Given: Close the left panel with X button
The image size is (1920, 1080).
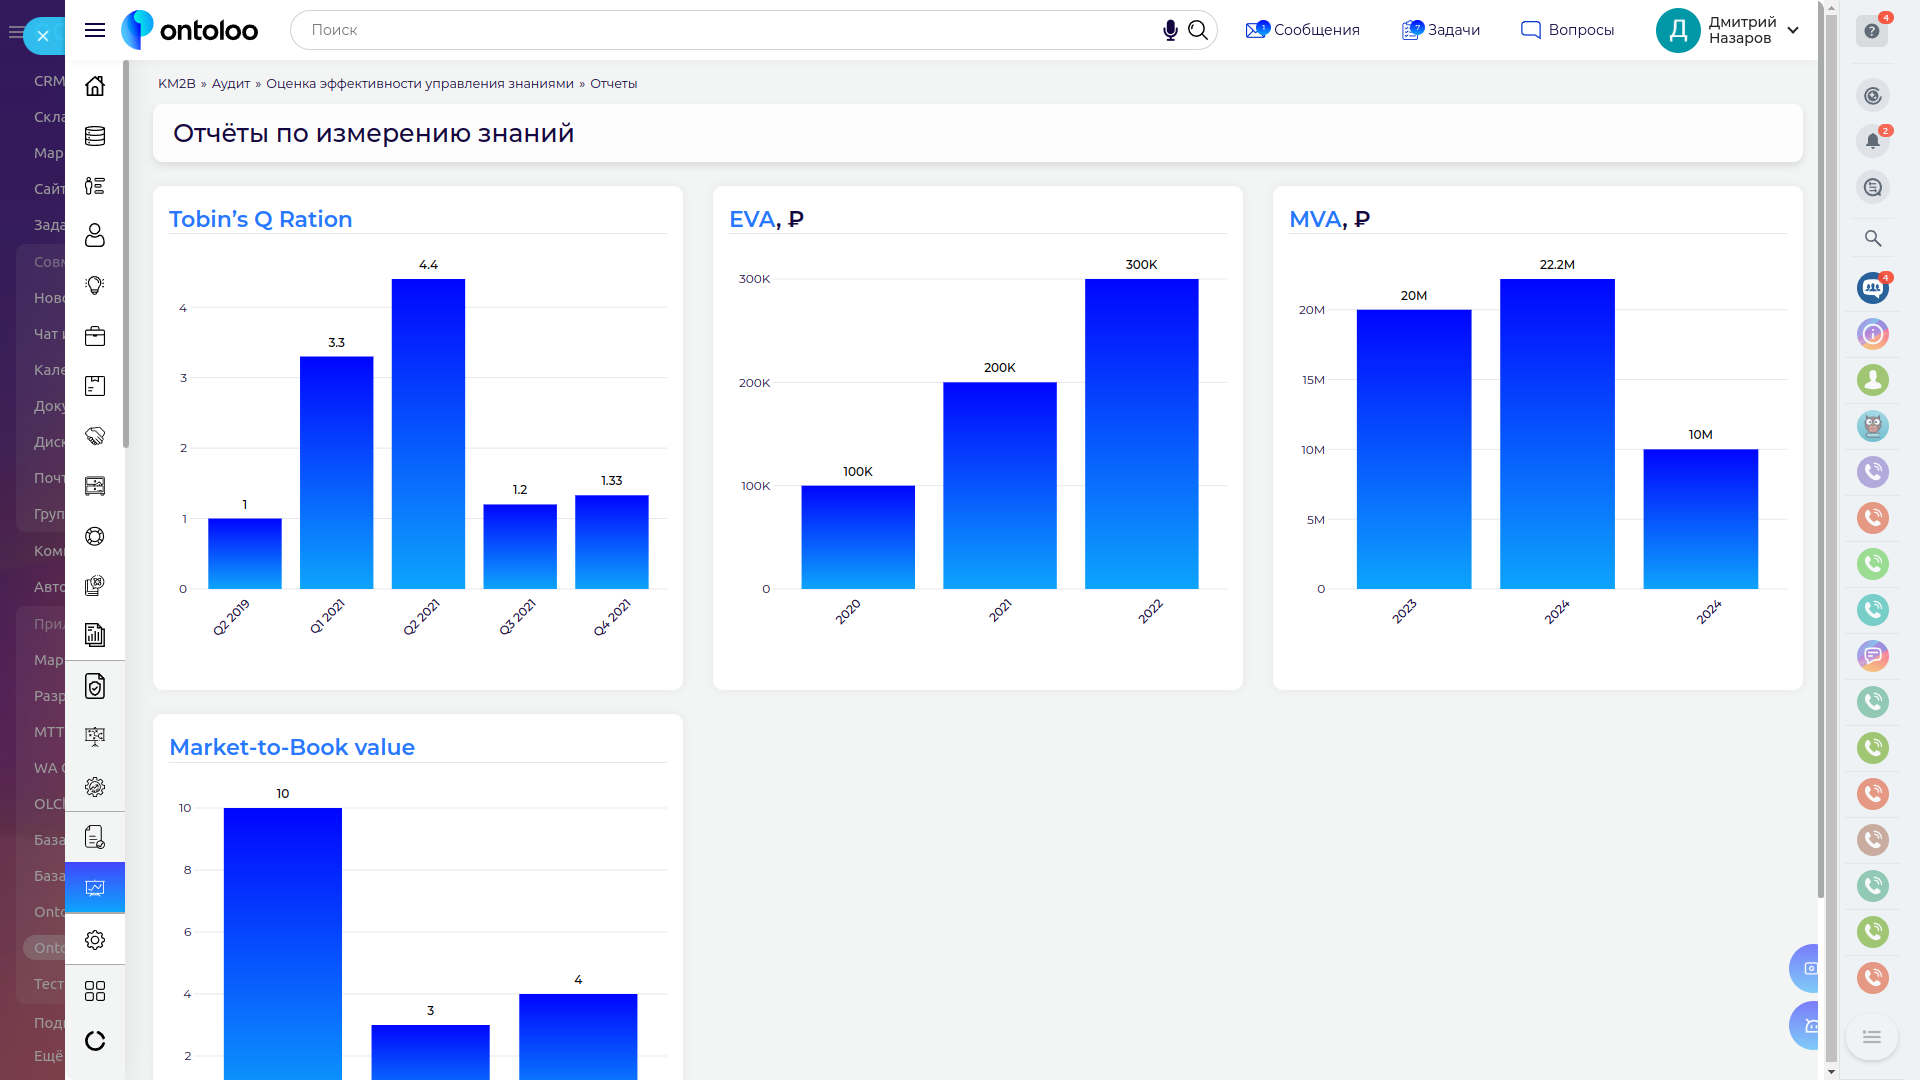Looking at the screenshot, I should tap(43, 36).
